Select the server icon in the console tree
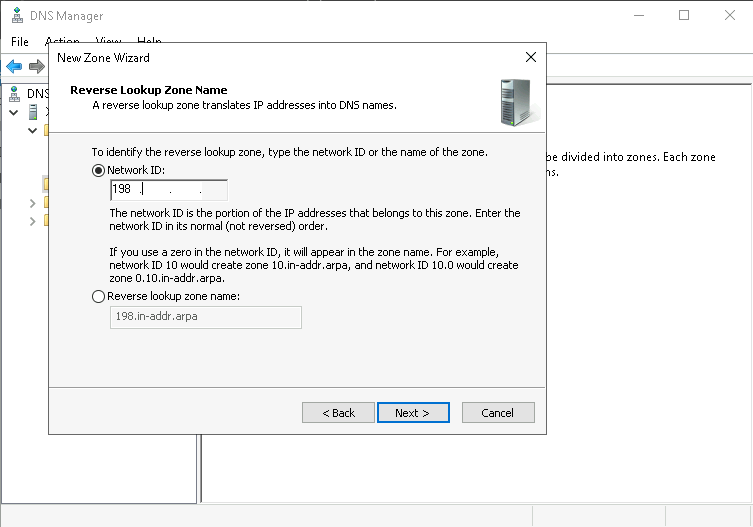The height and width of the screenshot is (527, 753). (33, 112)
